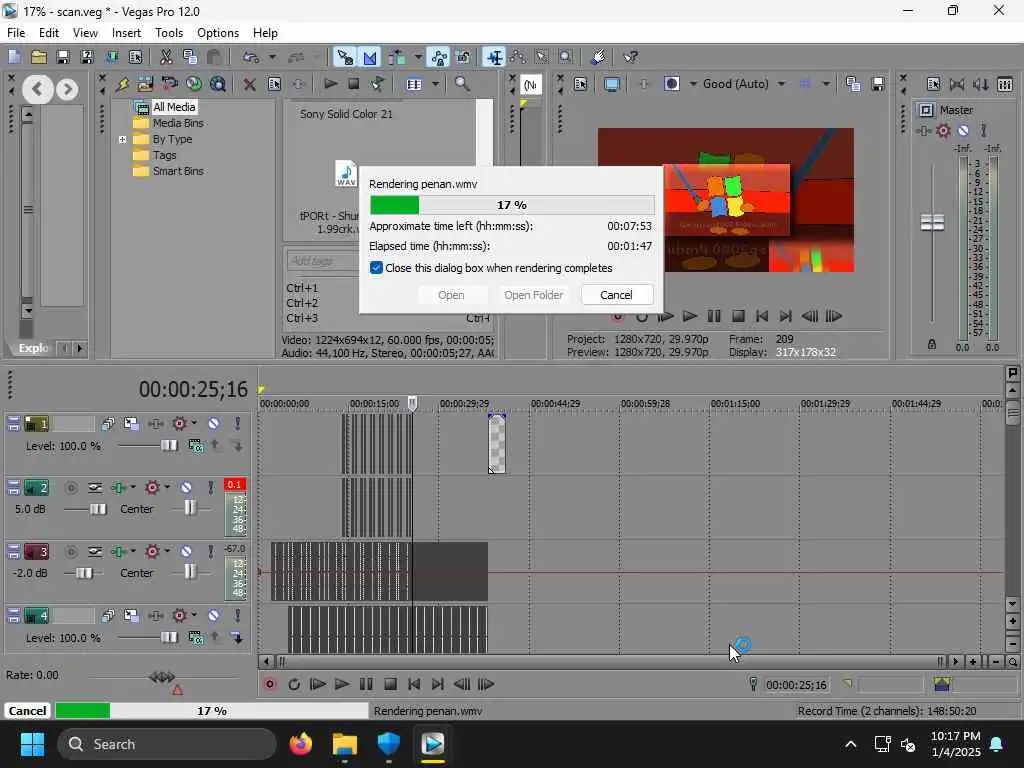
Task: Solo audio track 3
Action: pos(210,552)
